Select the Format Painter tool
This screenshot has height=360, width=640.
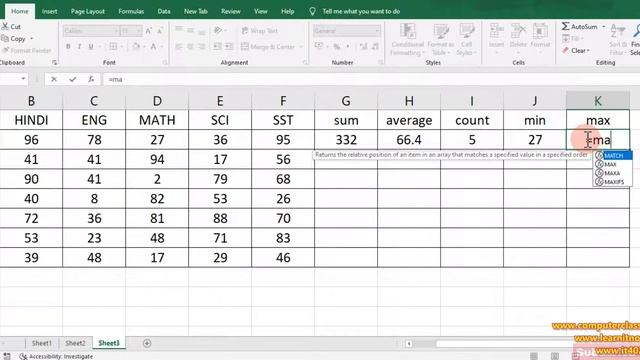click(27, 51)
